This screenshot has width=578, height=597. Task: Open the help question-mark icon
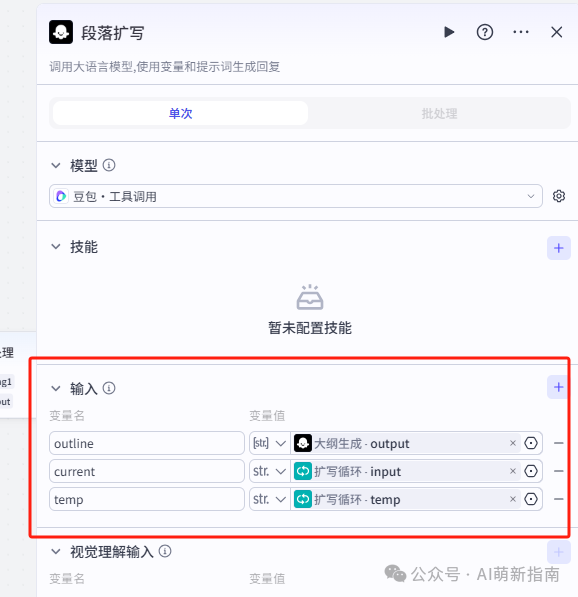[x=485, y=32]
